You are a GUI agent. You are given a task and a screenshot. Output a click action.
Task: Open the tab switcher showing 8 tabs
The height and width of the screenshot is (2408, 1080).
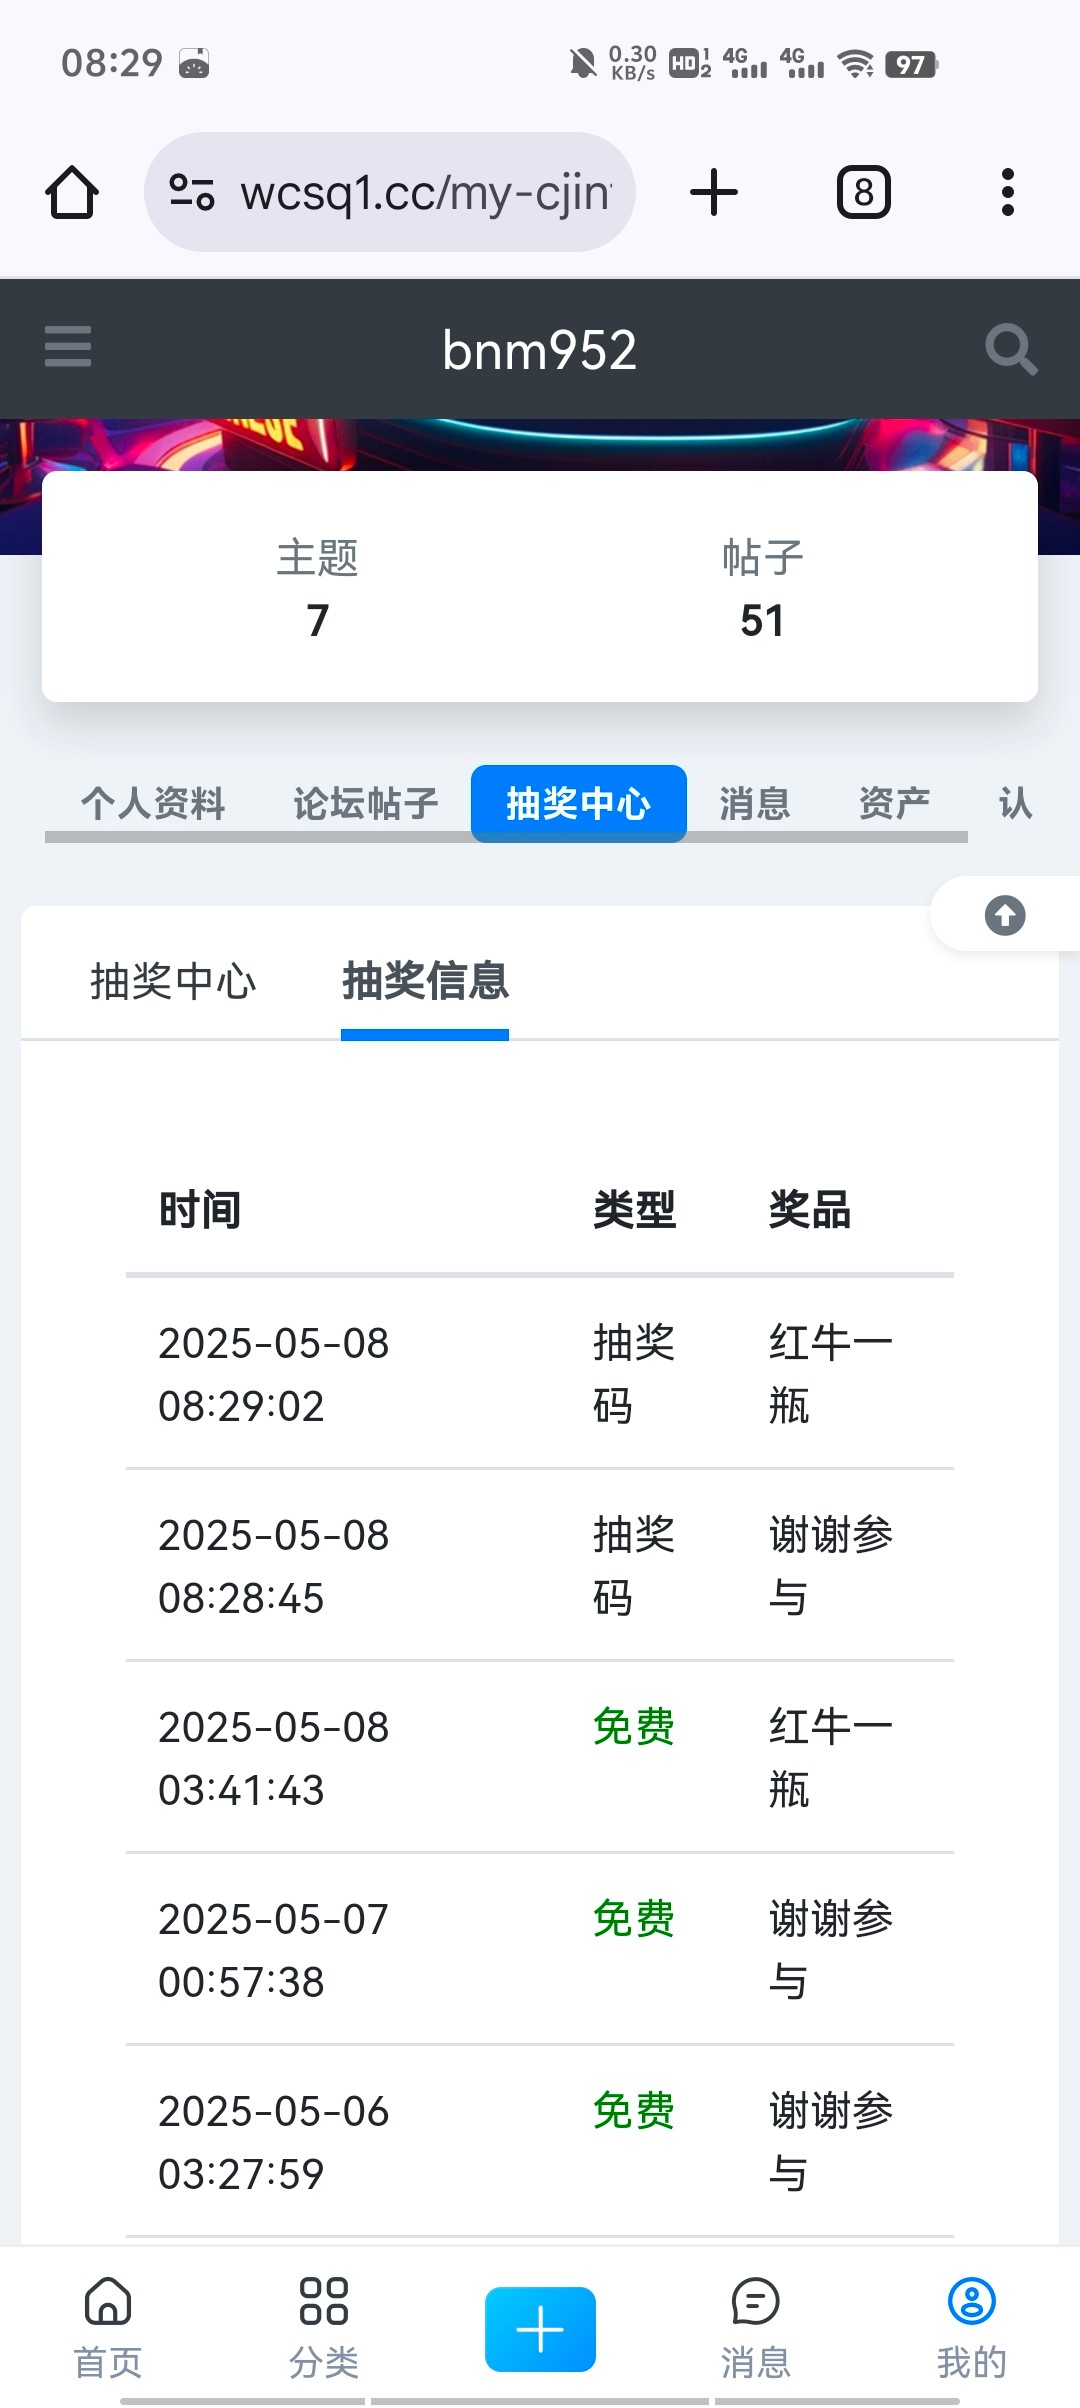point(863,192)
